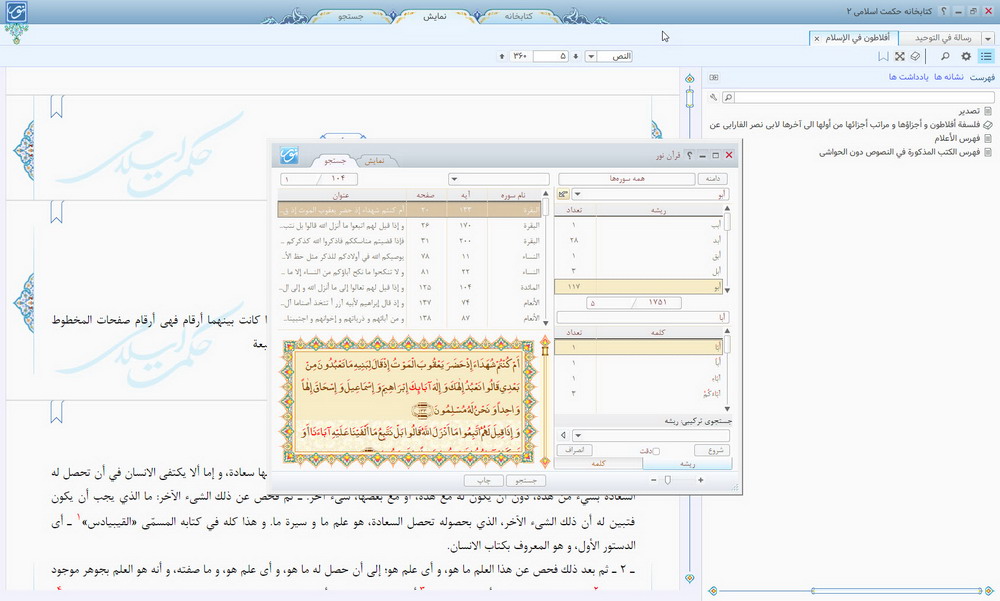
Task: Go to next page with the down arrow
Action: 575,56
